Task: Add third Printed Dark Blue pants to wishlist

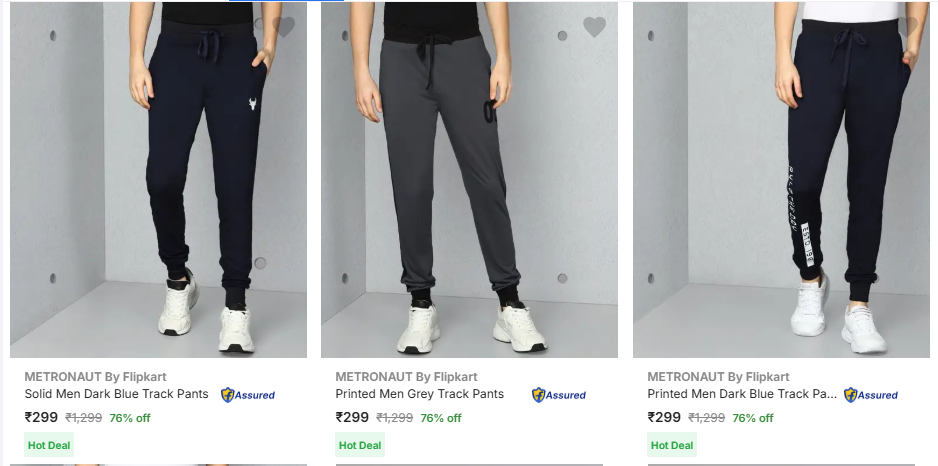Action: click(907, 27)
